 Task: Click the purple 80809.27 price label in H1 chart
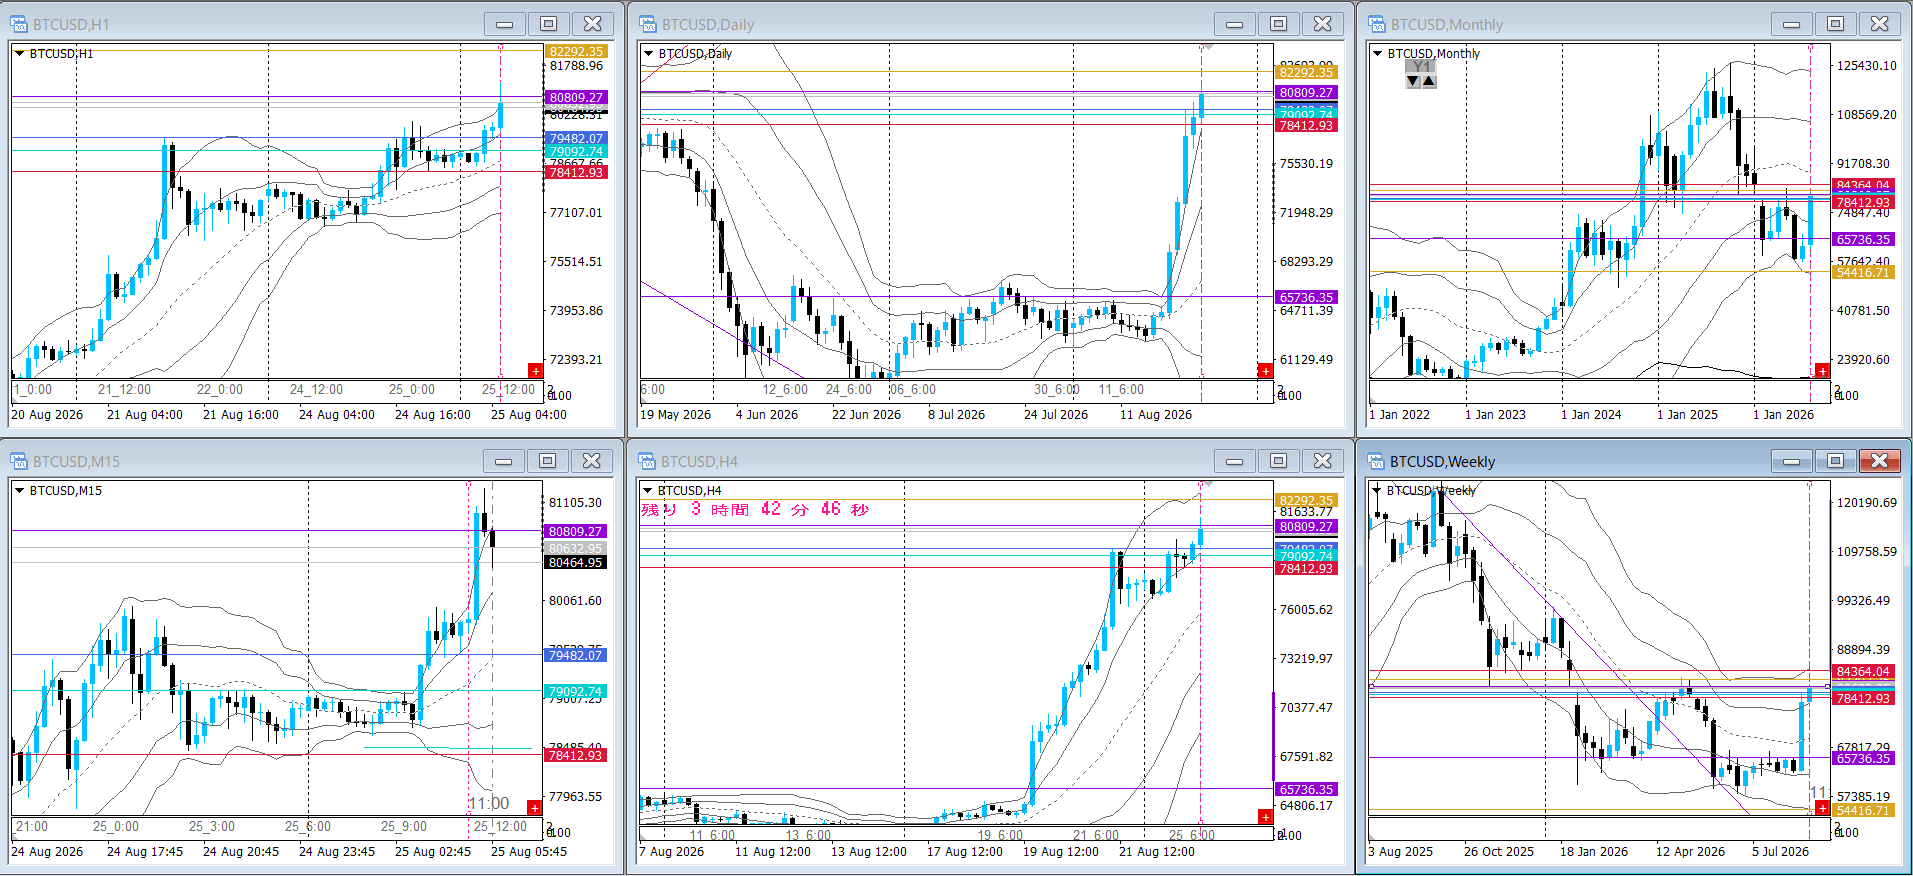pos(576,98)
